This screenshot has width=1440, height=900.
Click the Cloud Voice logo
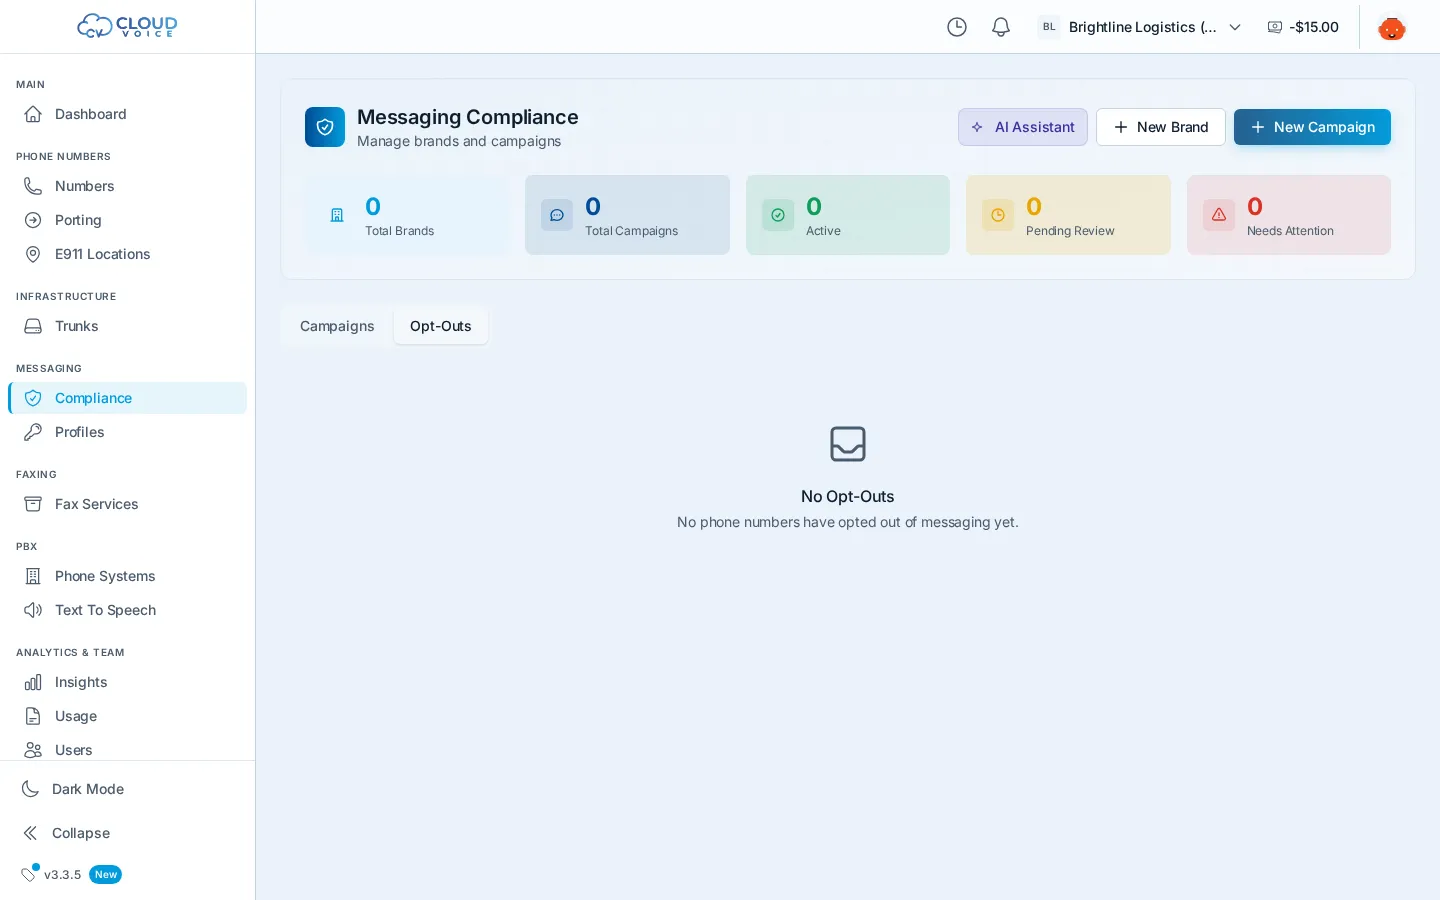coord(127,26)
